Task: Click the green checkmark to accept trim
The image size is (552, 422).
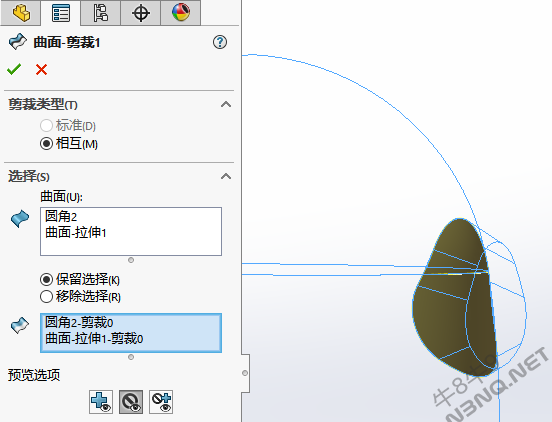Action: point(14,69)
